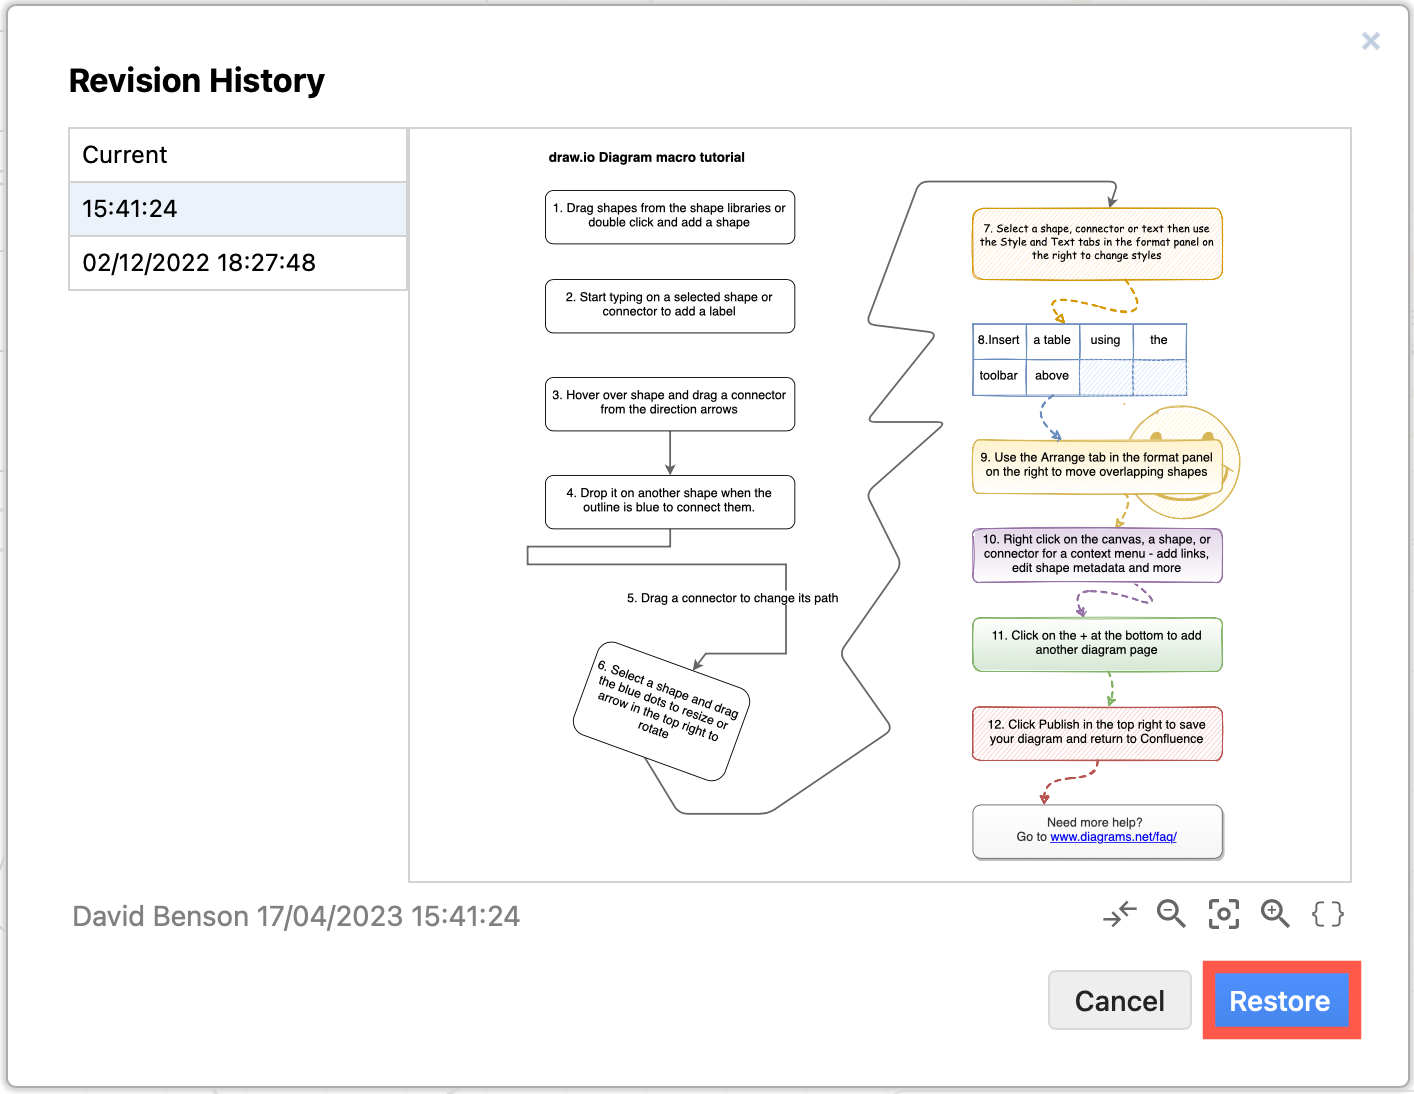
Task: Click the orange step 7 rounded box
Action: 1097,242
